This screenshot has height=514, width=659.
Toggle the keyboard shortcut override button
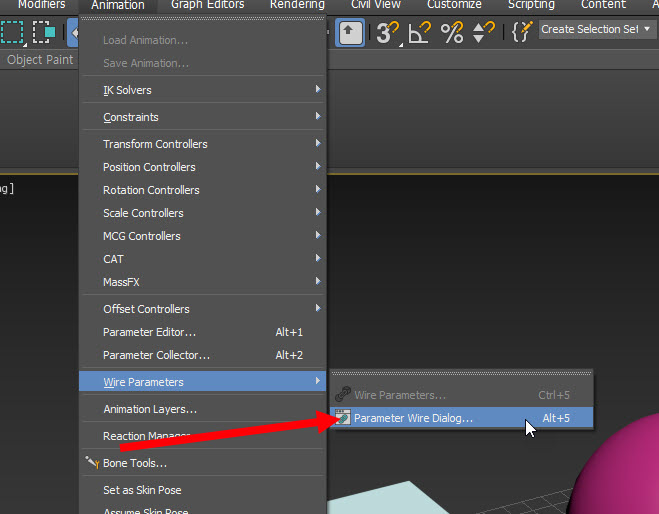click(x=350, y=32)
